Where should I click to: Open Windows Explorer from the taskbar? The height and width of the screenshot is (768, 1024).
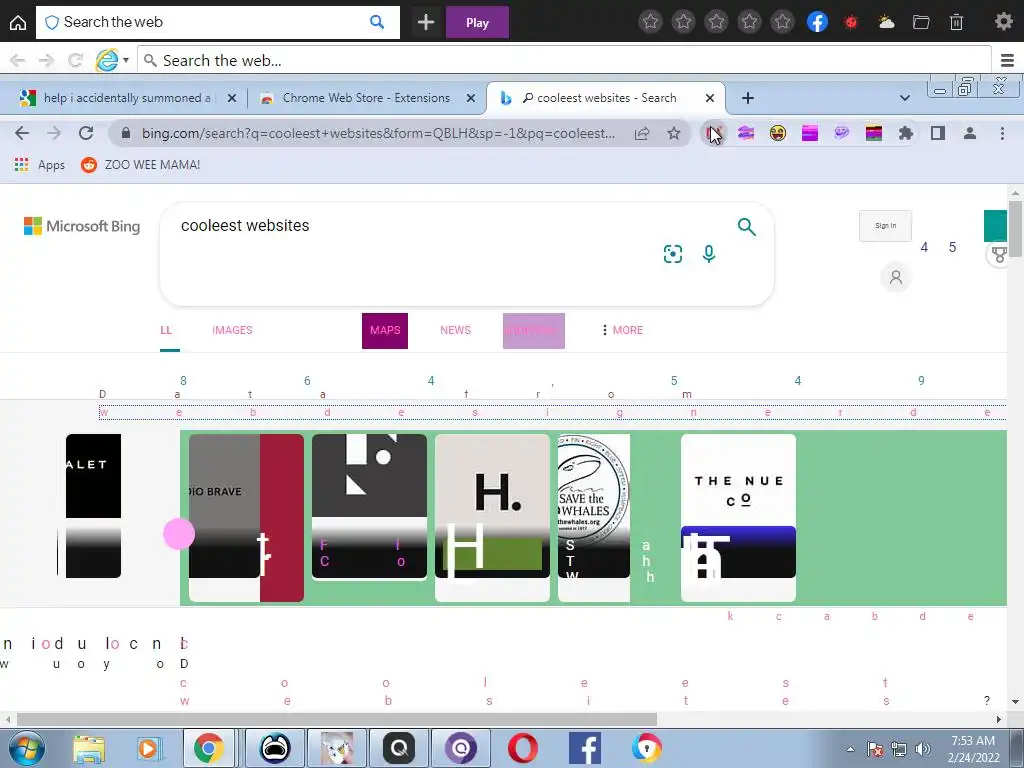(89, 748)
